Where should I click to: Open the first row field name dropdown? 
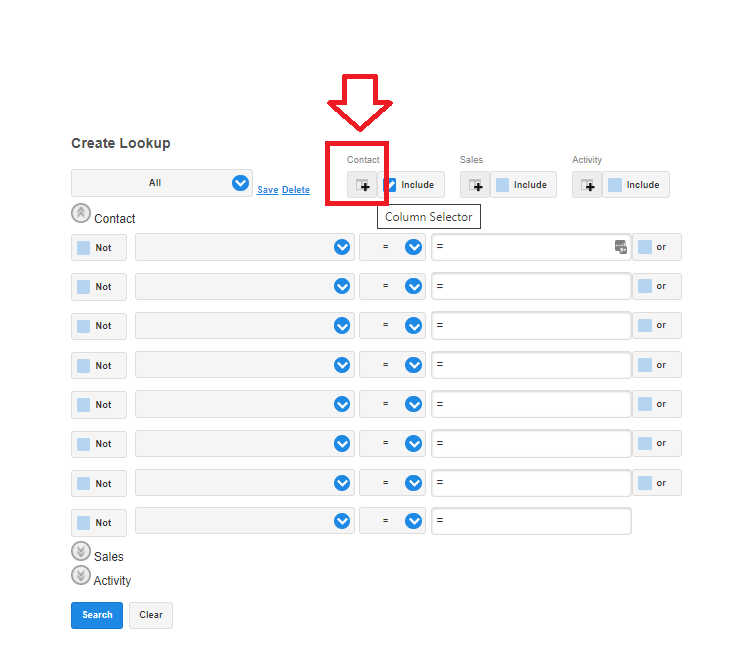click(342, 247)
